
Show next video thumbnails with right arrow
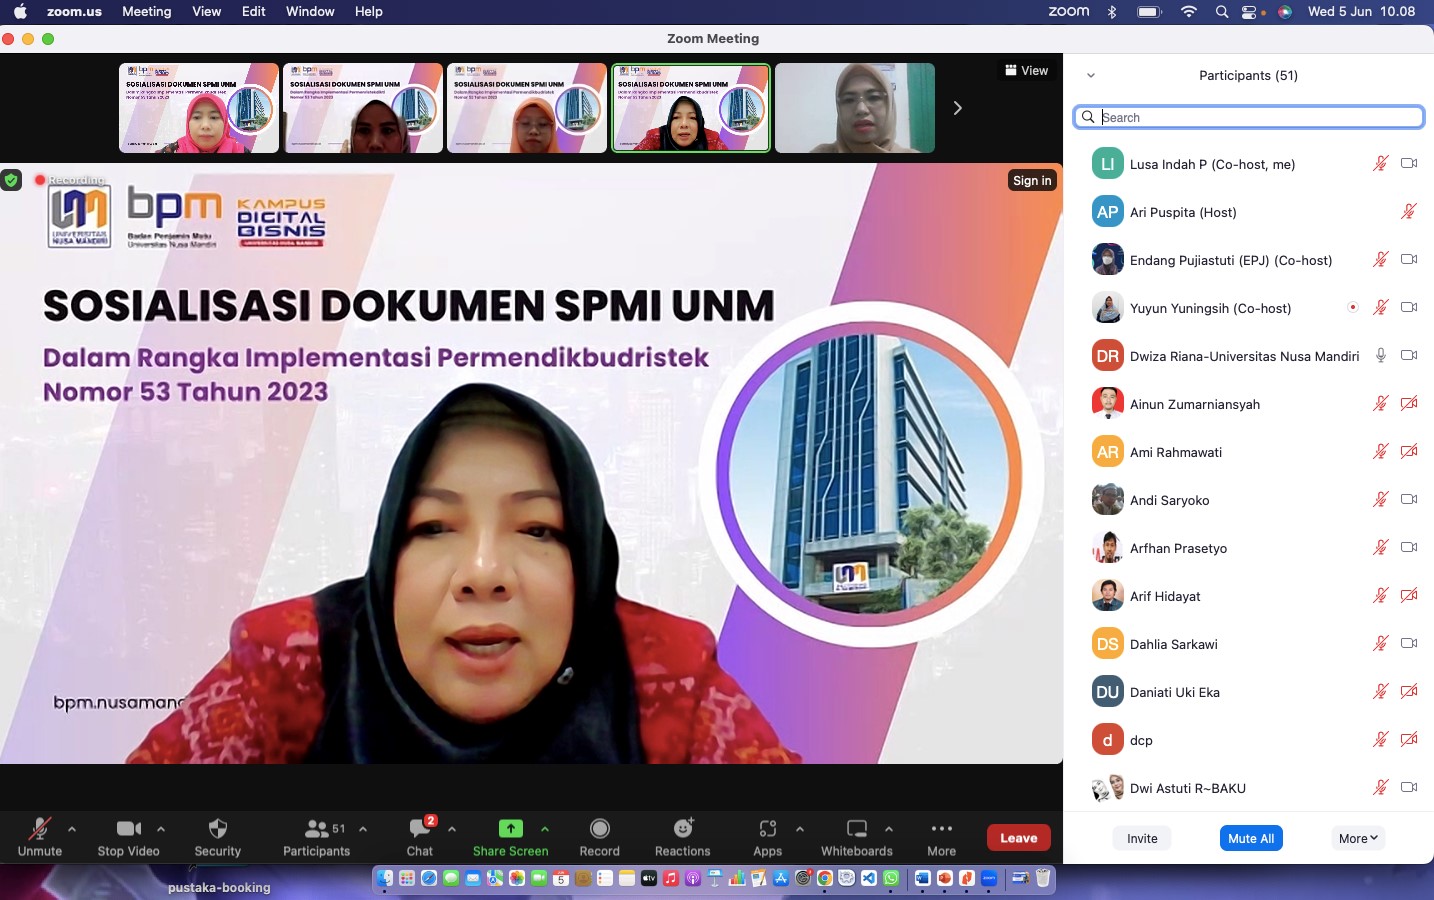tap(957, 108)
